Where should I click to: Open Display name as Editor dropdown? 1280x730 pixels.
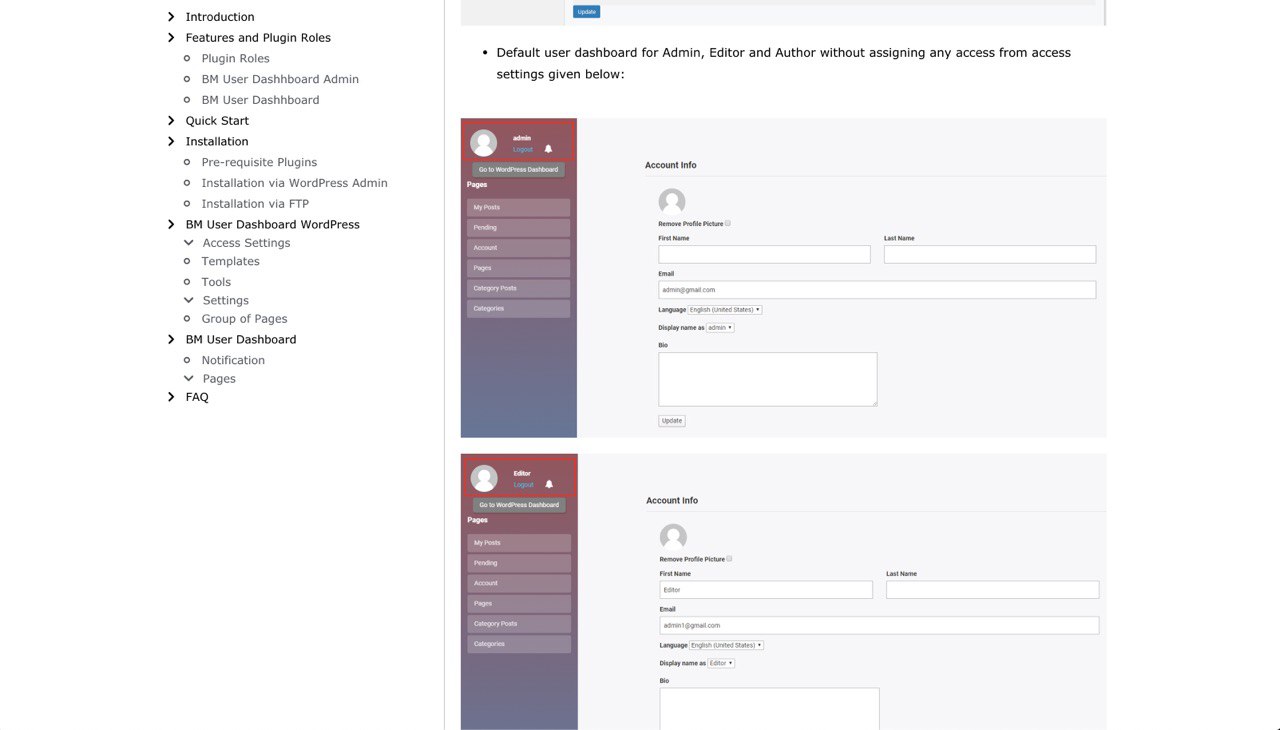coord(721,663)
